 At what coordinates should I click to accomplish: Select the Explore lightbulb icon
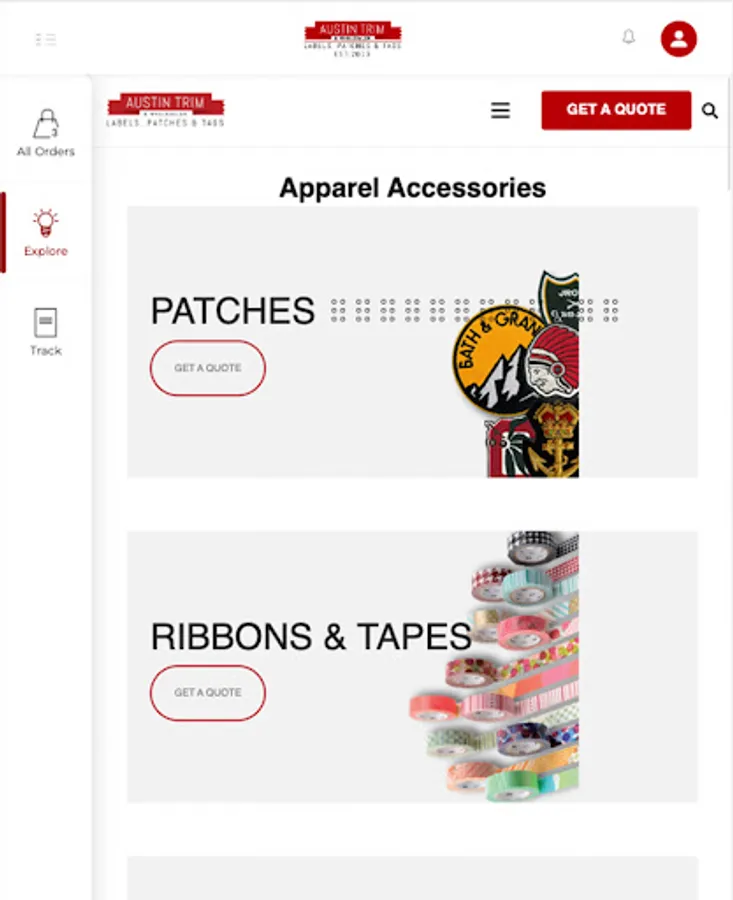46,223
